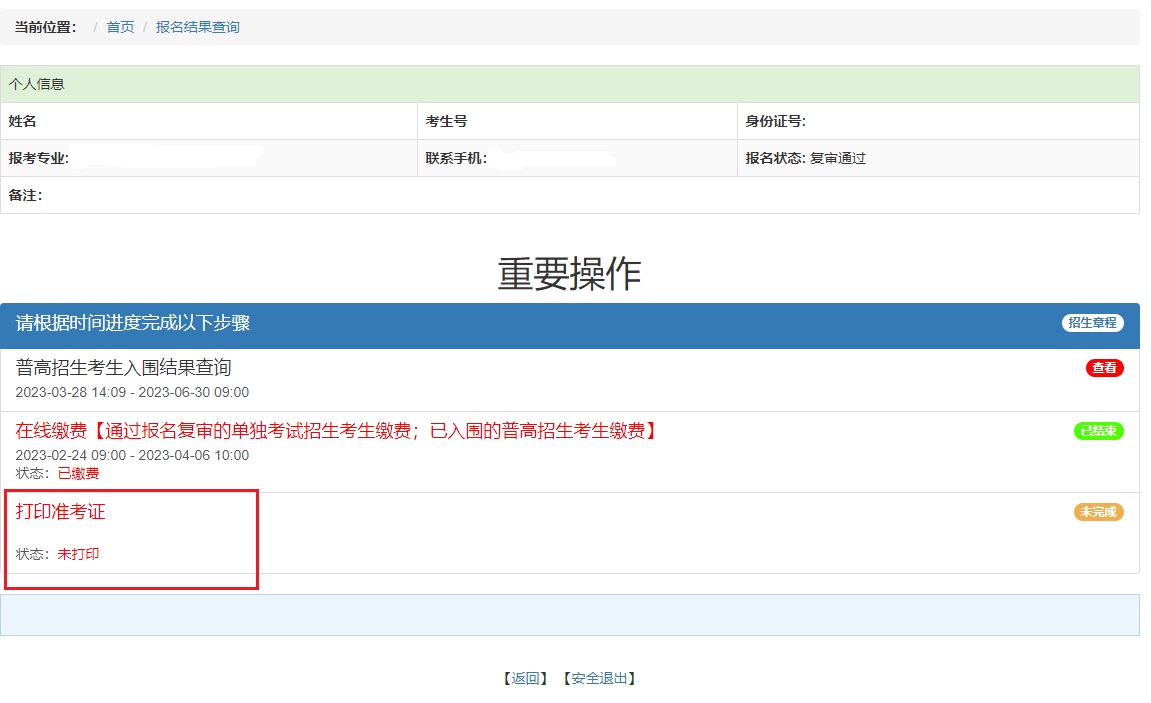Click the 请根据时间进度完成以下步骤 panel header
This screenshot has width=1151, height=703.
133,323
